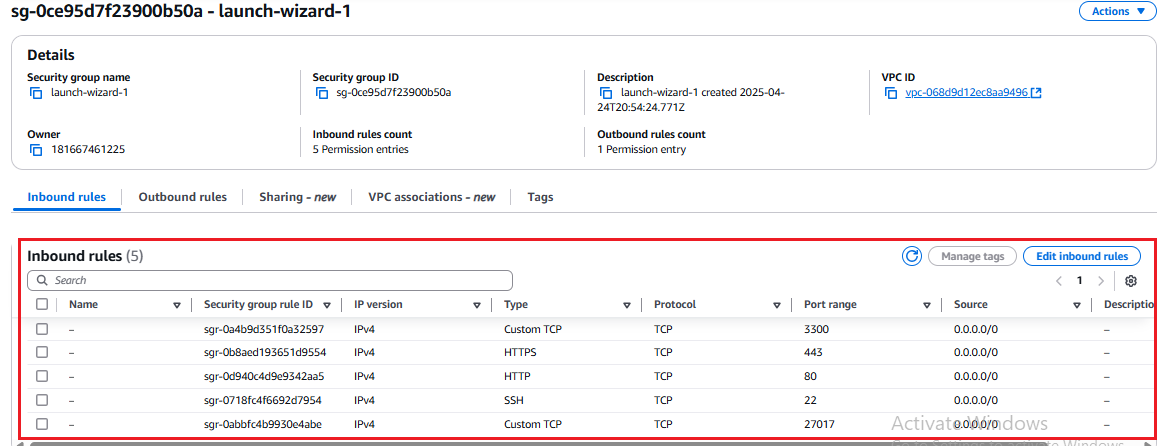Check the SSH port 22 rule

pos(42,400)
